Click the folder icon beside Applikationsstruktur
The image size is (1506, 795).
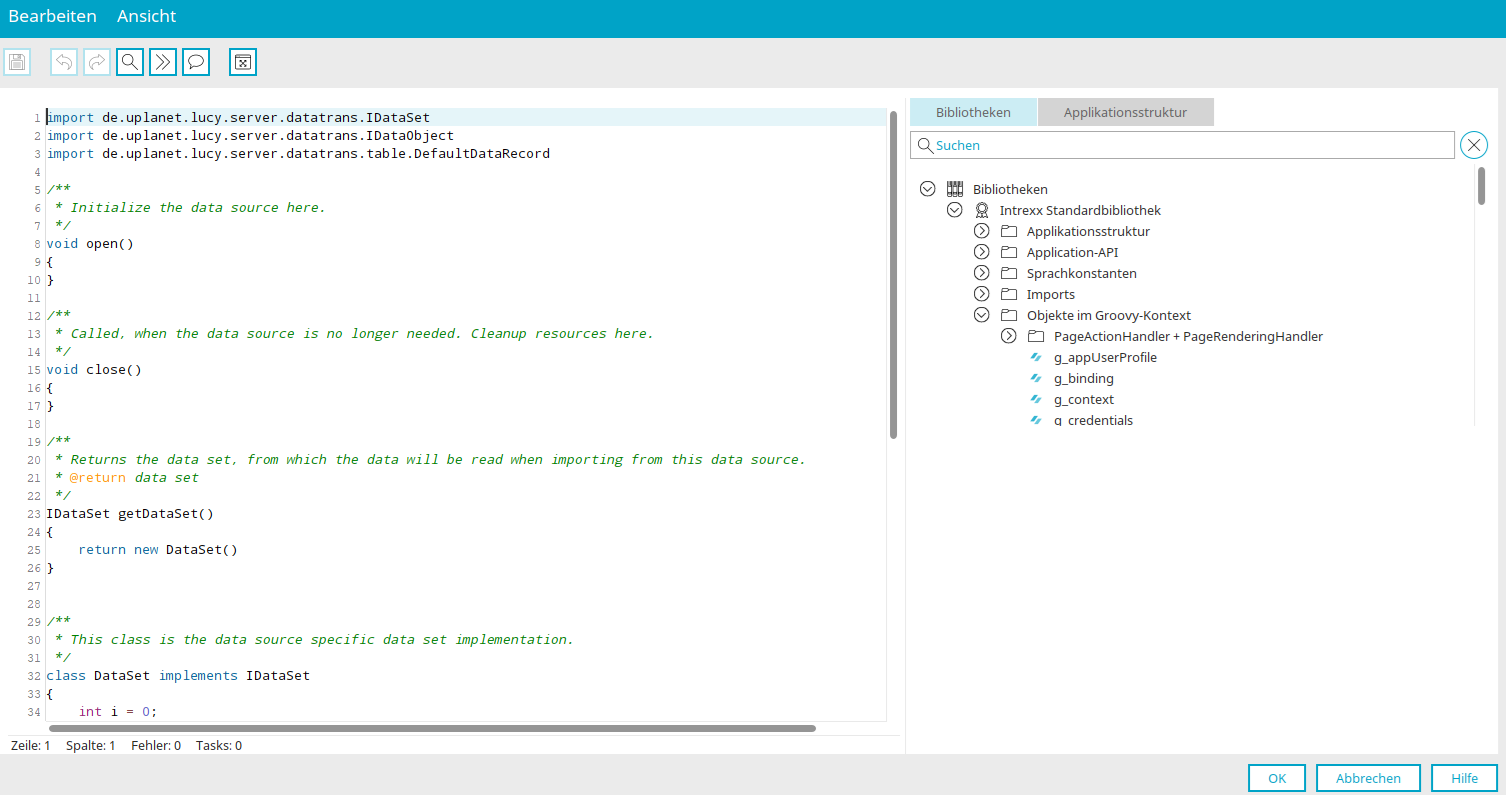coord(1009,231)
